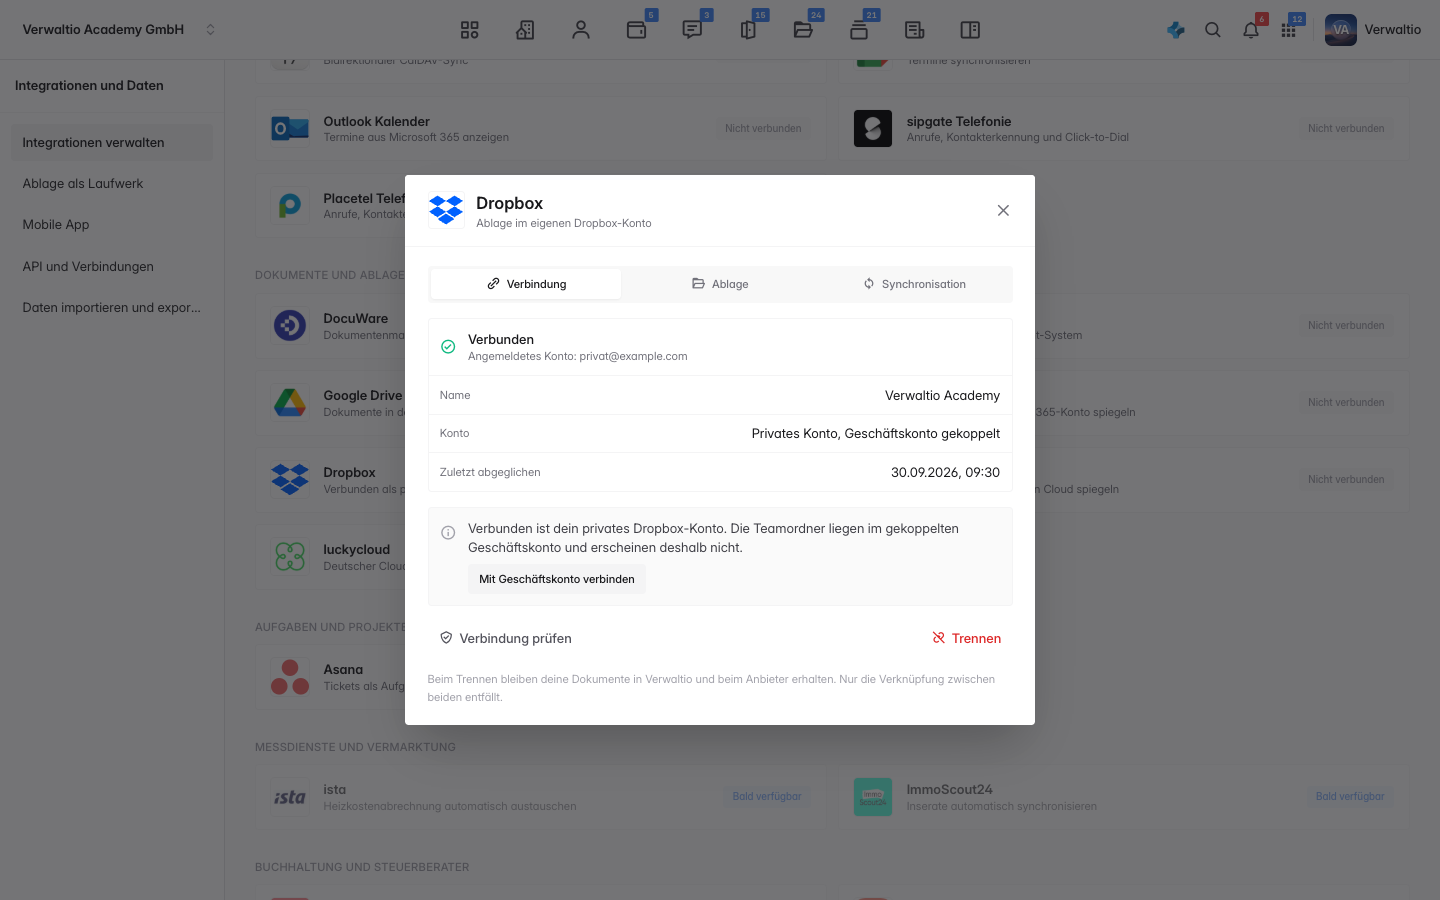Click the ImmoScout24 integration logo
This screenshot has height=900, width=1440.
(873, 797)
